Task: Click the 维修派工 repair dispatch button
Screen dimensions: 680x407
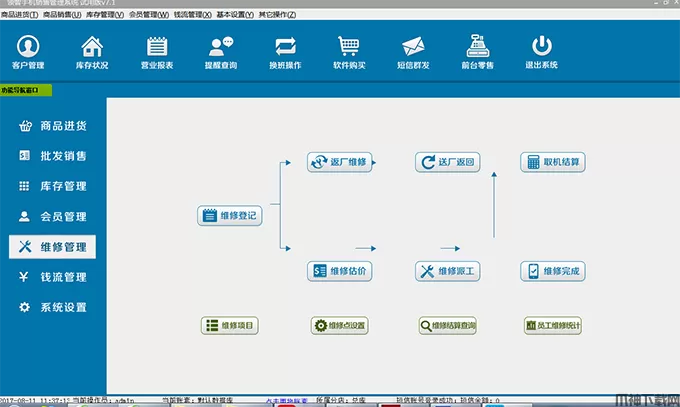Action: (x=448, y=271)
